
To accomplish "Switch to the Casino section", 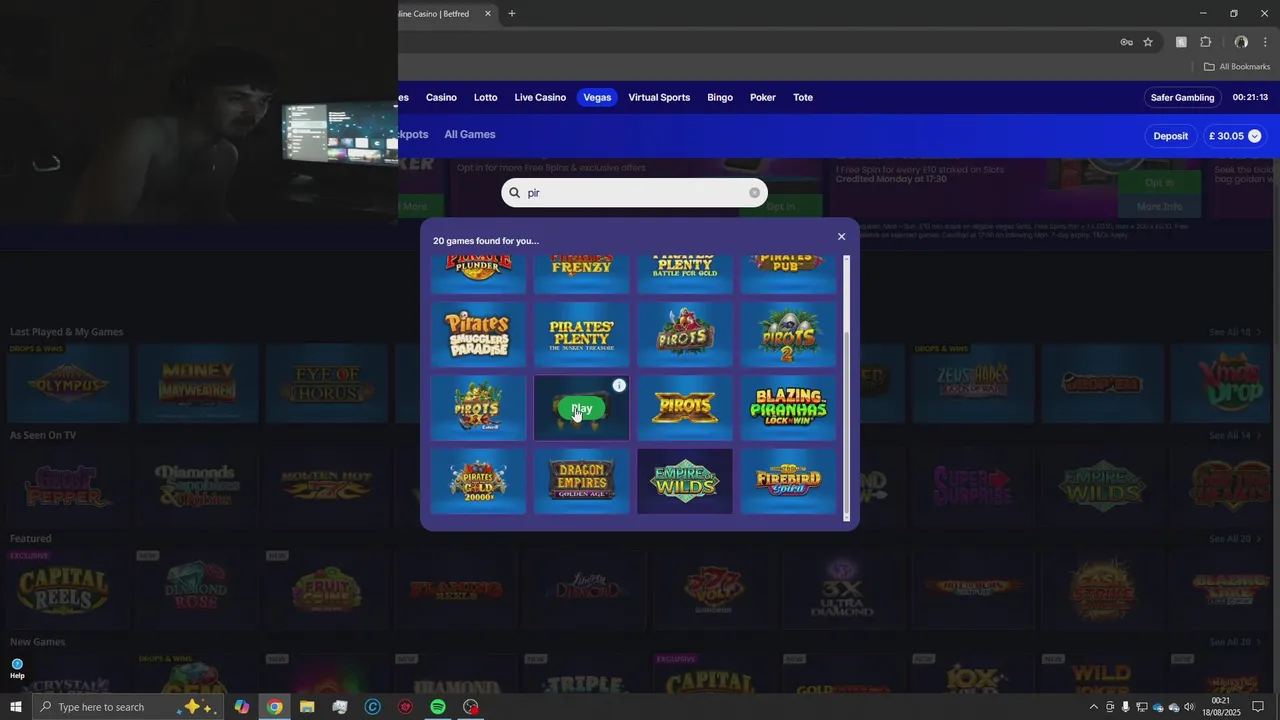I will (441, 97).
